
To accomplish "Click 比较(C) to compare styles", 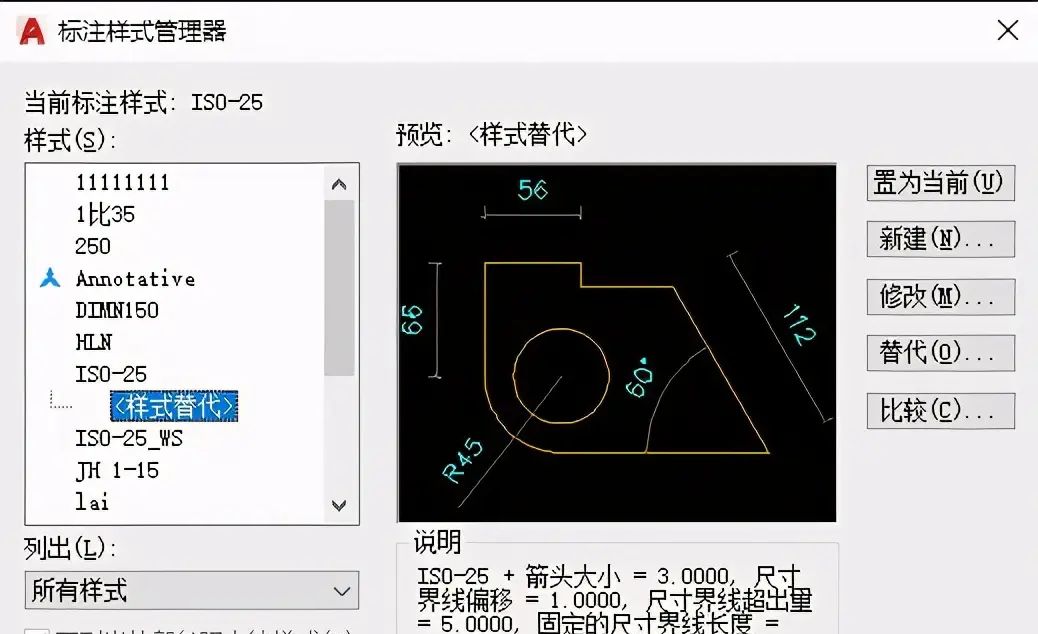I will coord(939,410).
